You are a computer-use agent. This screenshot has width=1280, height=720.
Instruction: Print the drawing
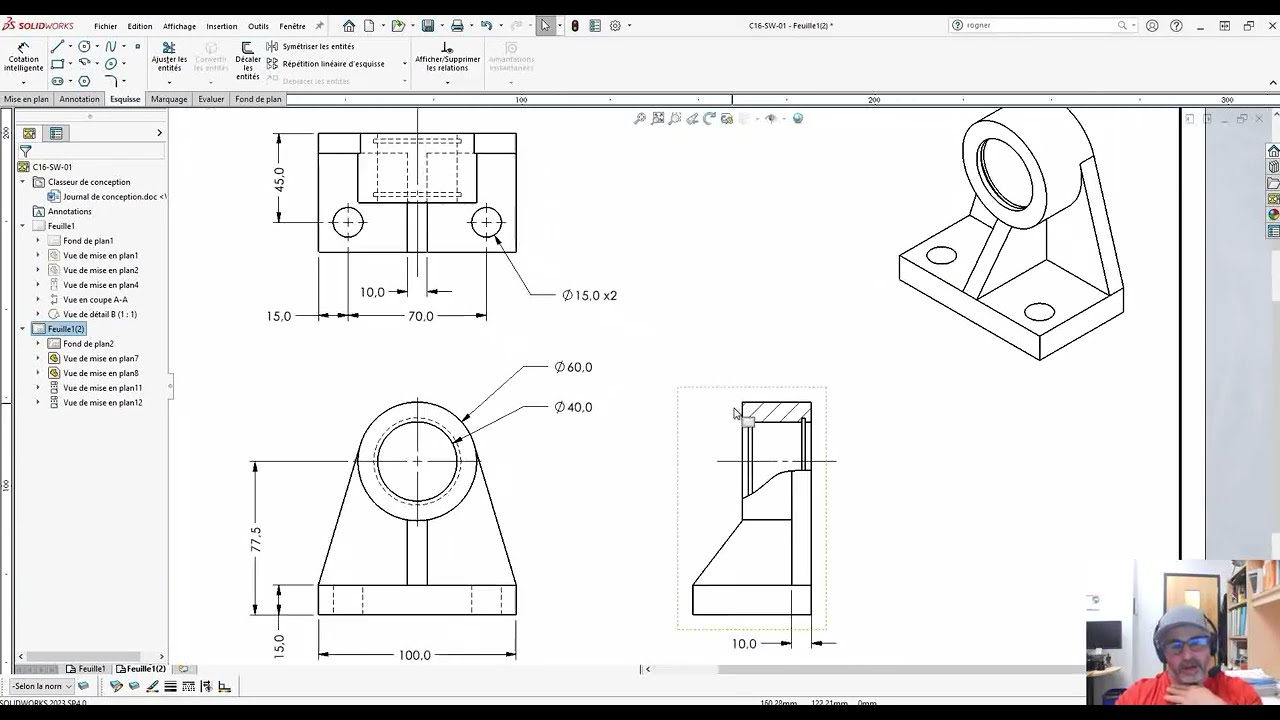457,26
